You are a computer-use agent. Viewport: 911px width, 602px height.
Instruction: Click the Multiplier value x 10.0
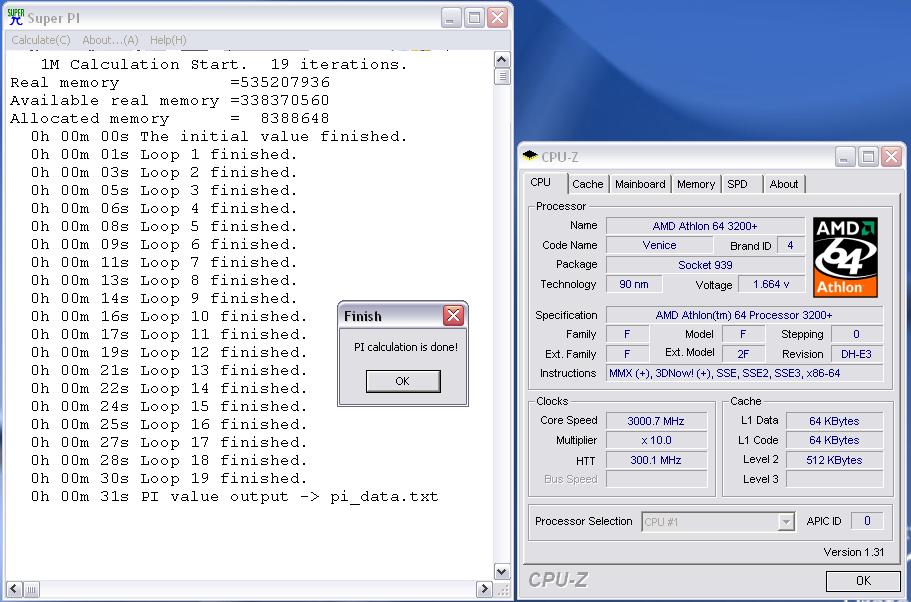[656, 440]
